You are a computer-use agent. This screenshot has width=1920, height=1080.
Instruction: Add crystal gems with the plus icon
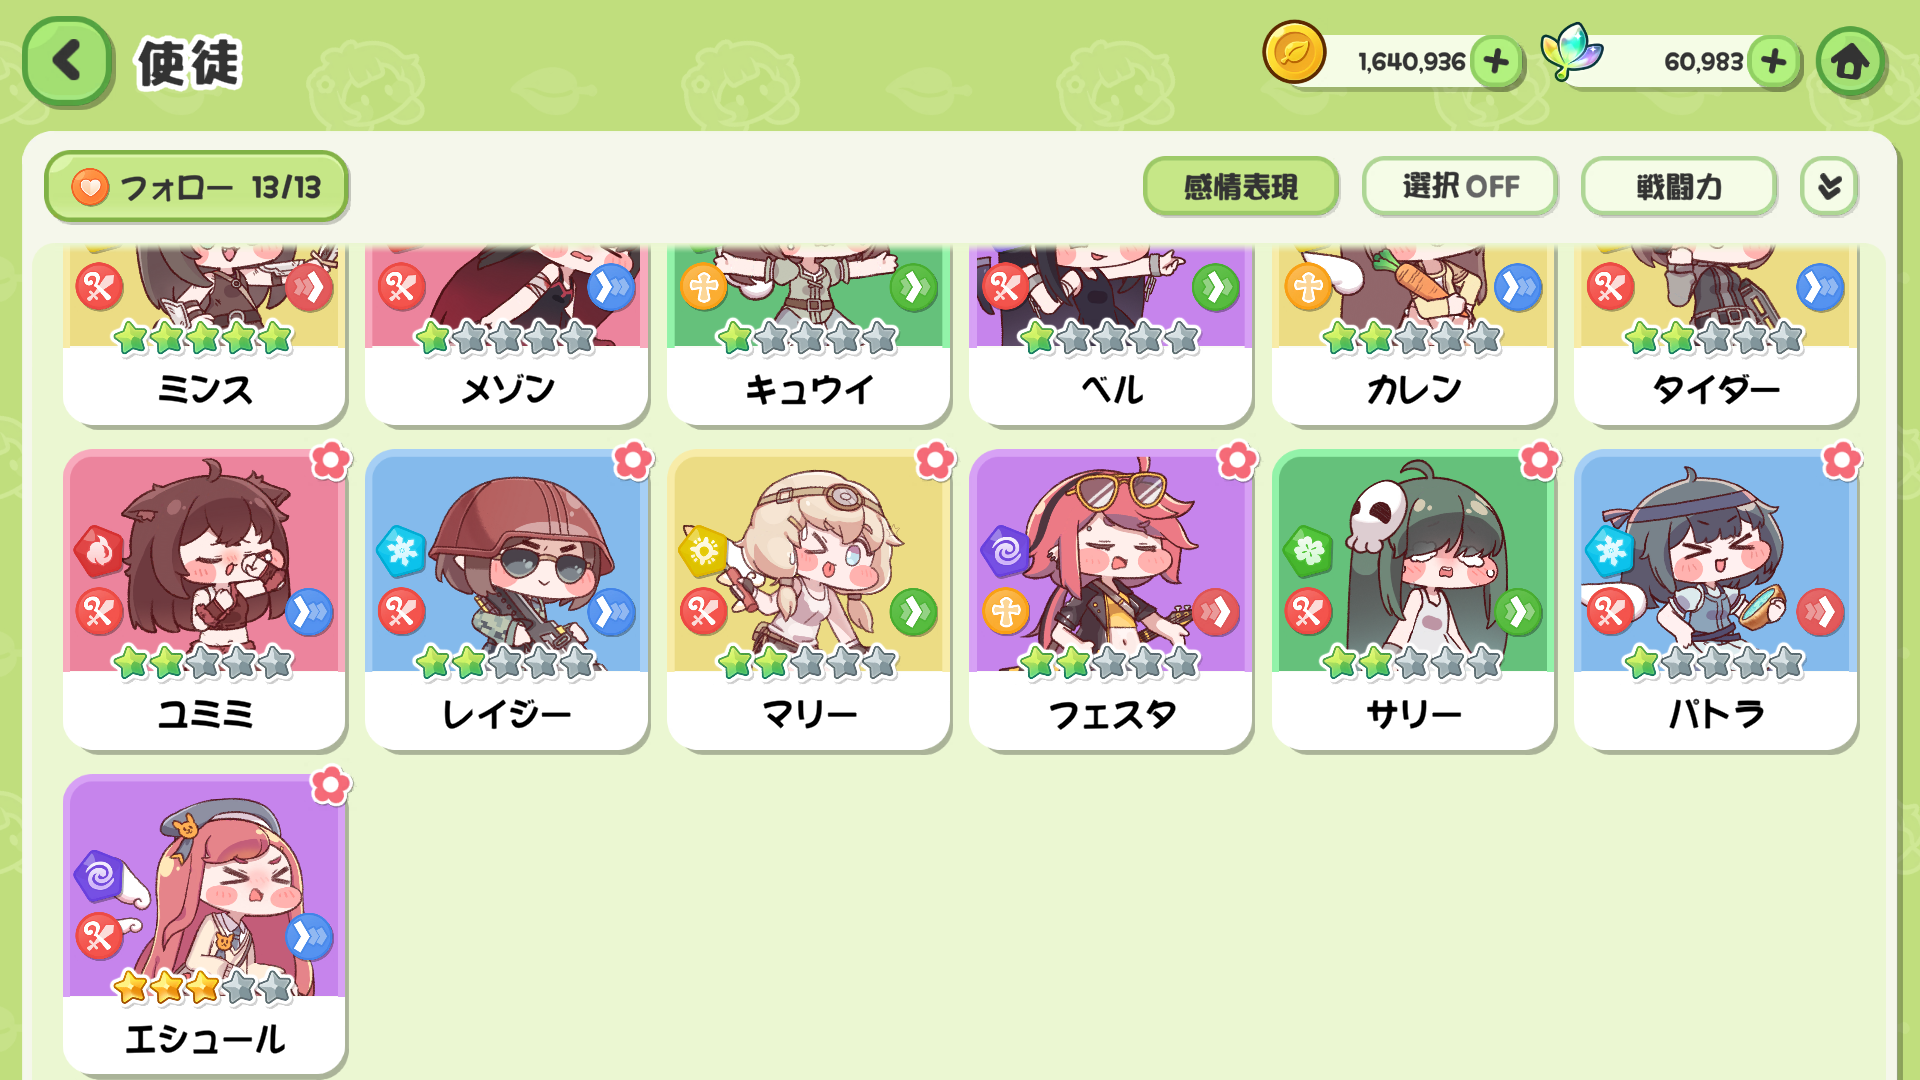[x=1774, y=62]
